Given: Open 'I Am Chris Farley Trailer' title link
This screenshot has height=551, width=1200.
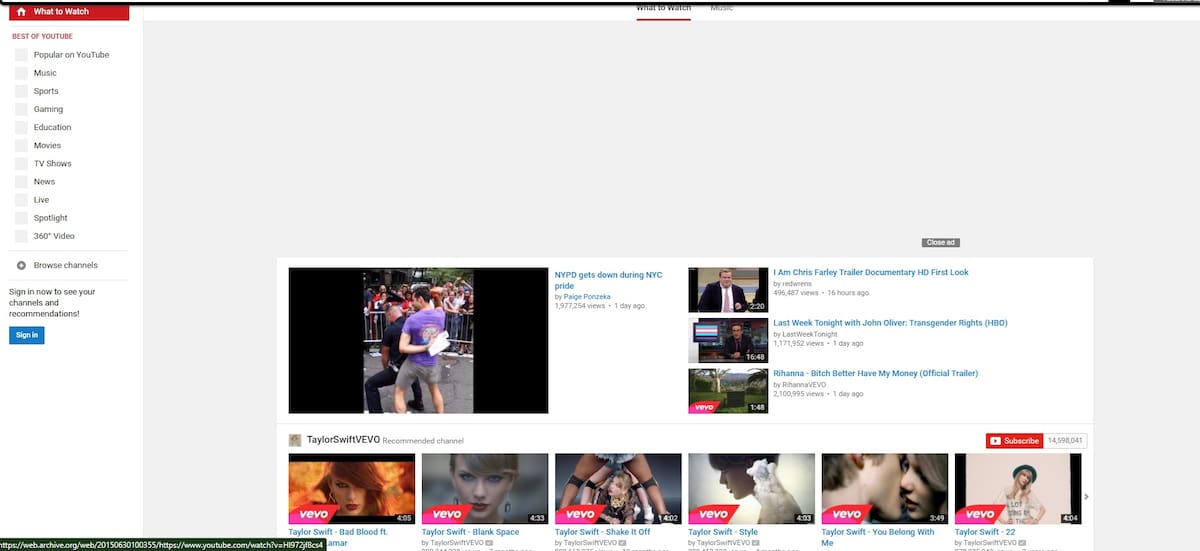Looking at the screenshot, I should (870, 272).
